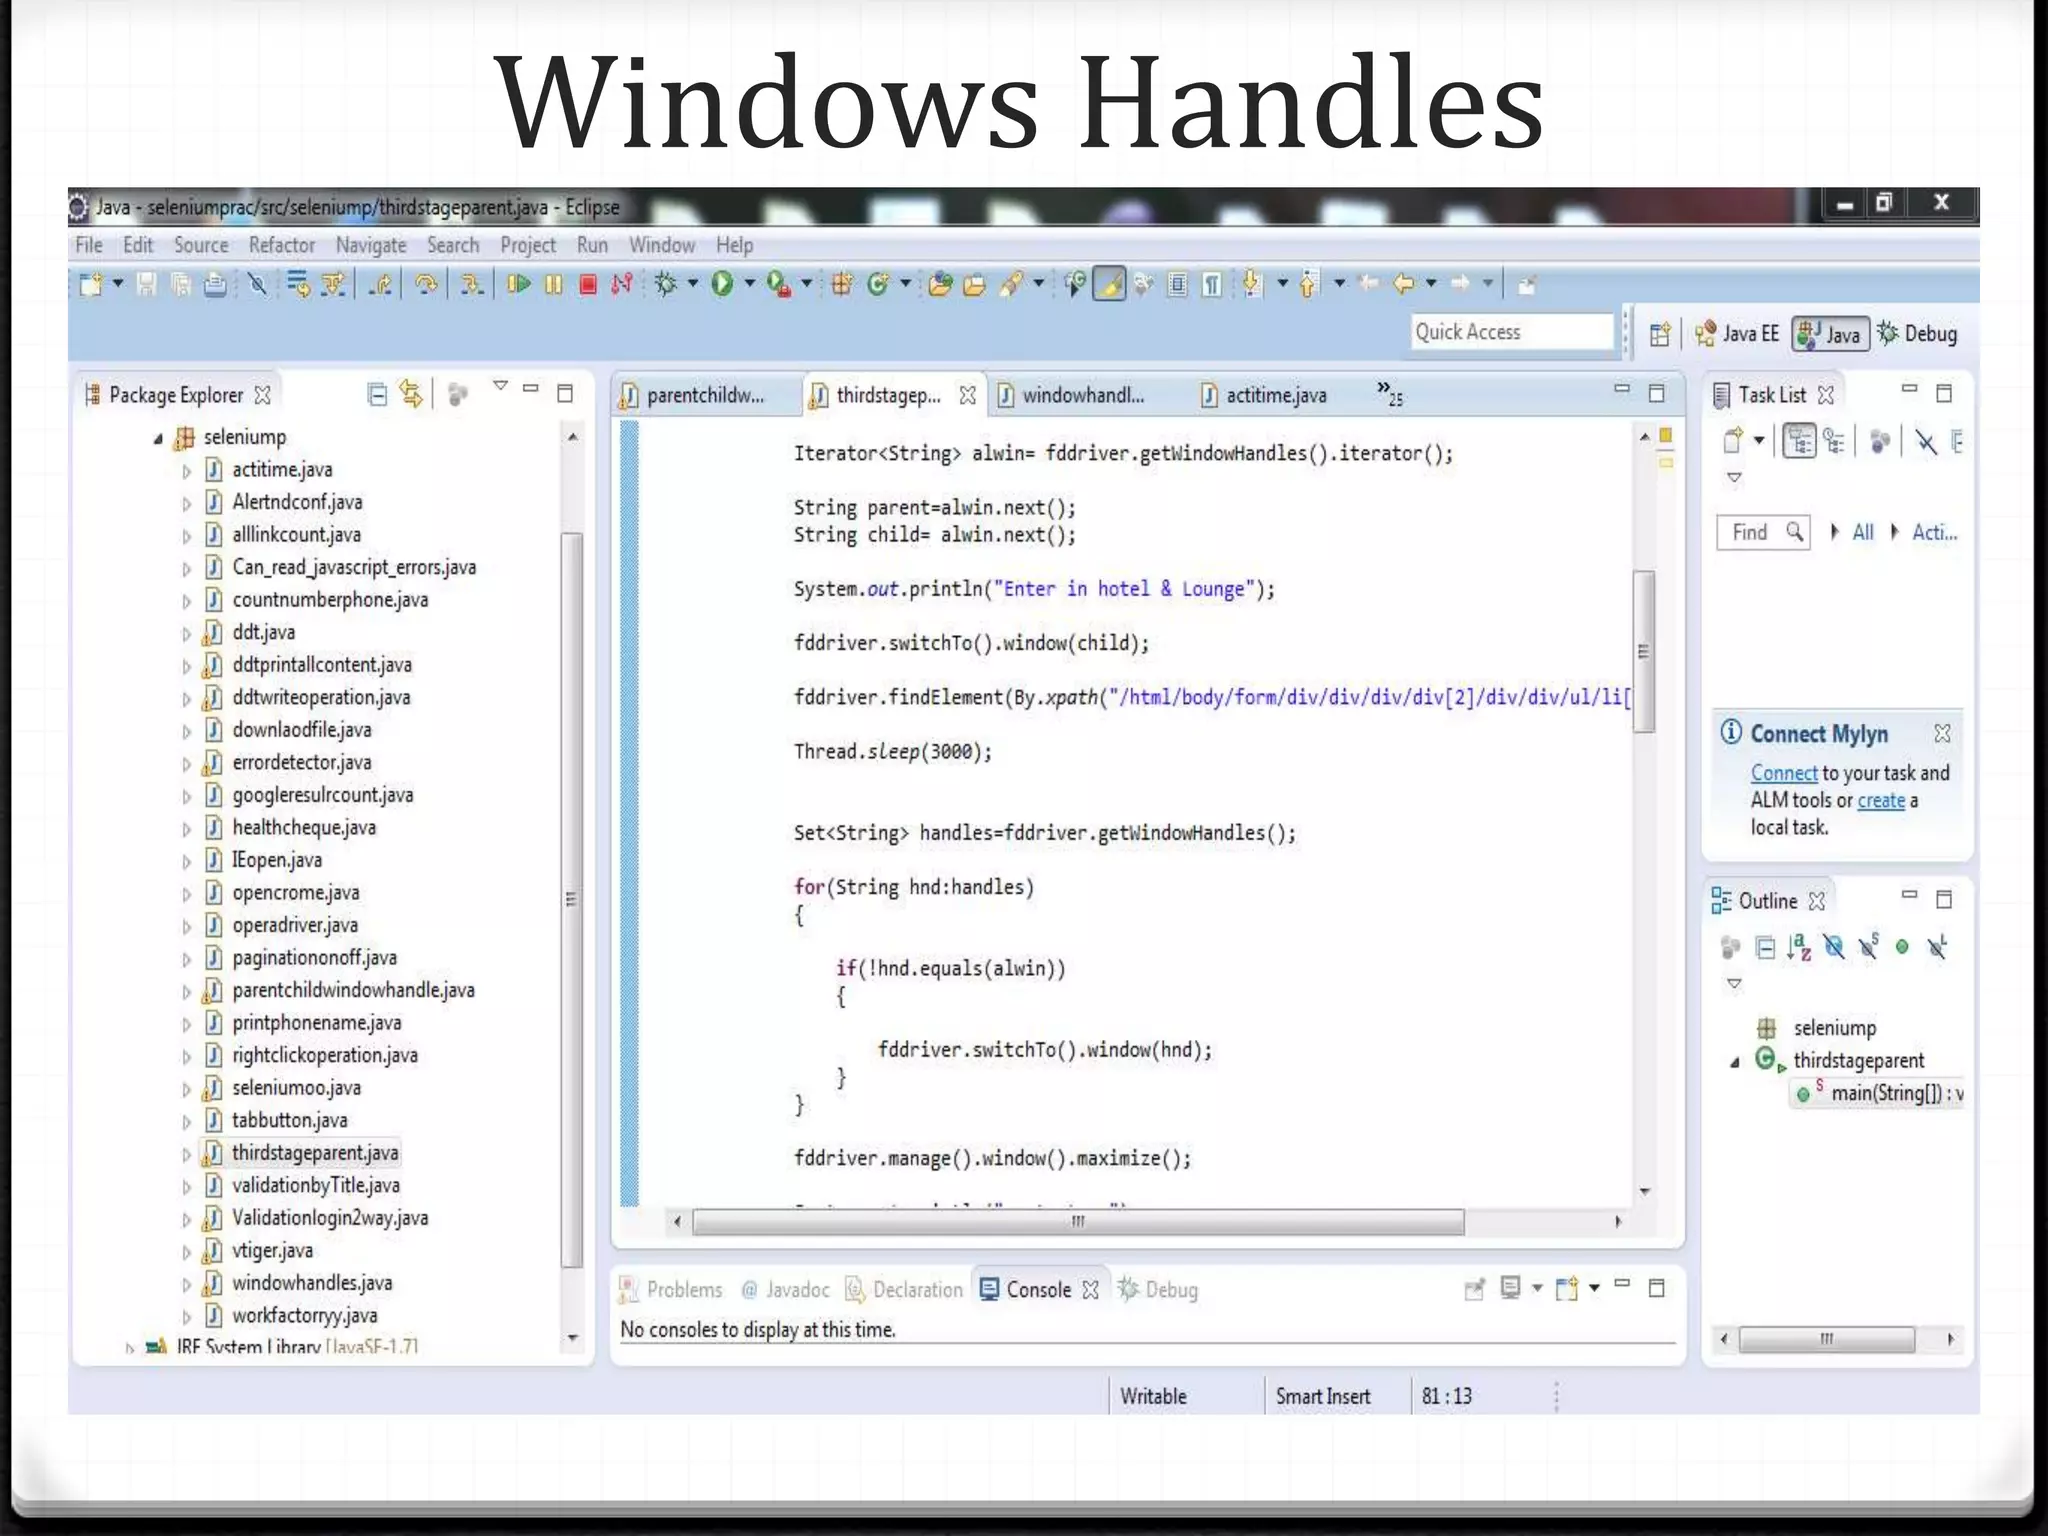Switch to Java EE perspective
This screenshot has height=1536, width=2048.
[1737, 334]
